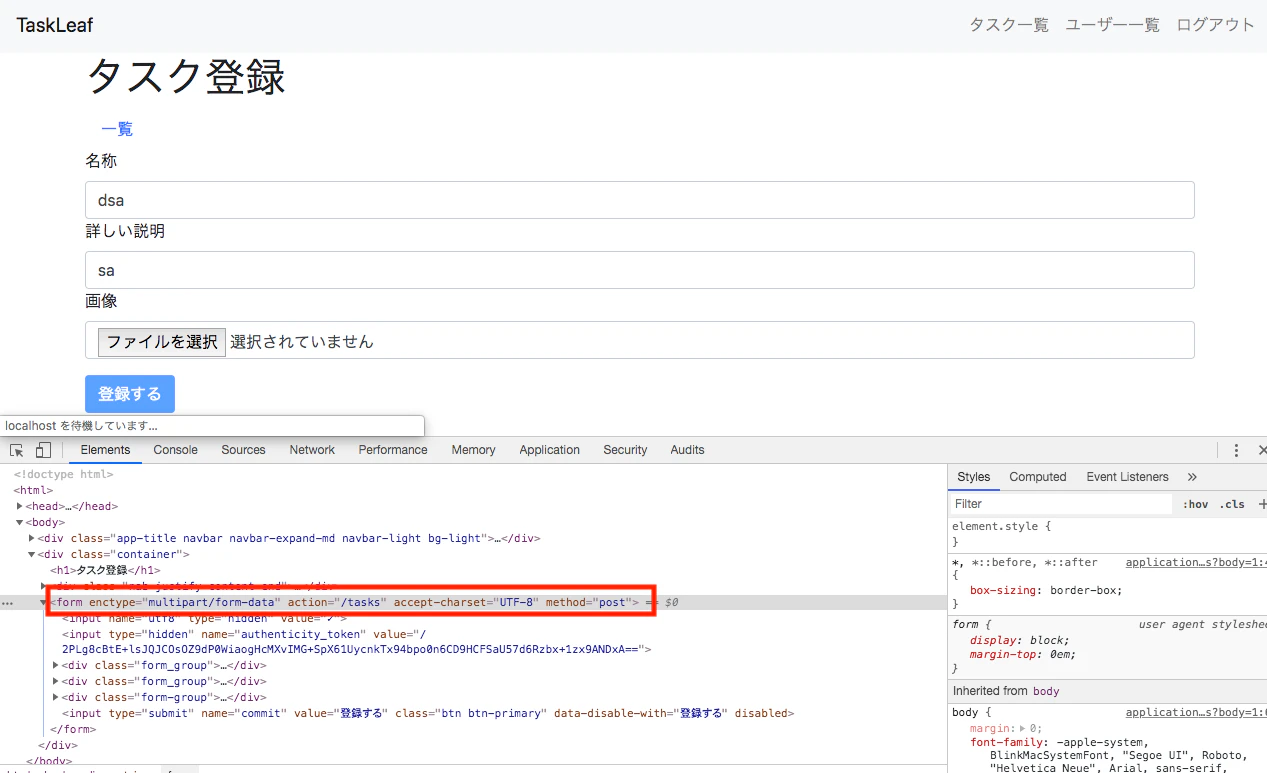Open the Console tab

(x=176, y=450)
